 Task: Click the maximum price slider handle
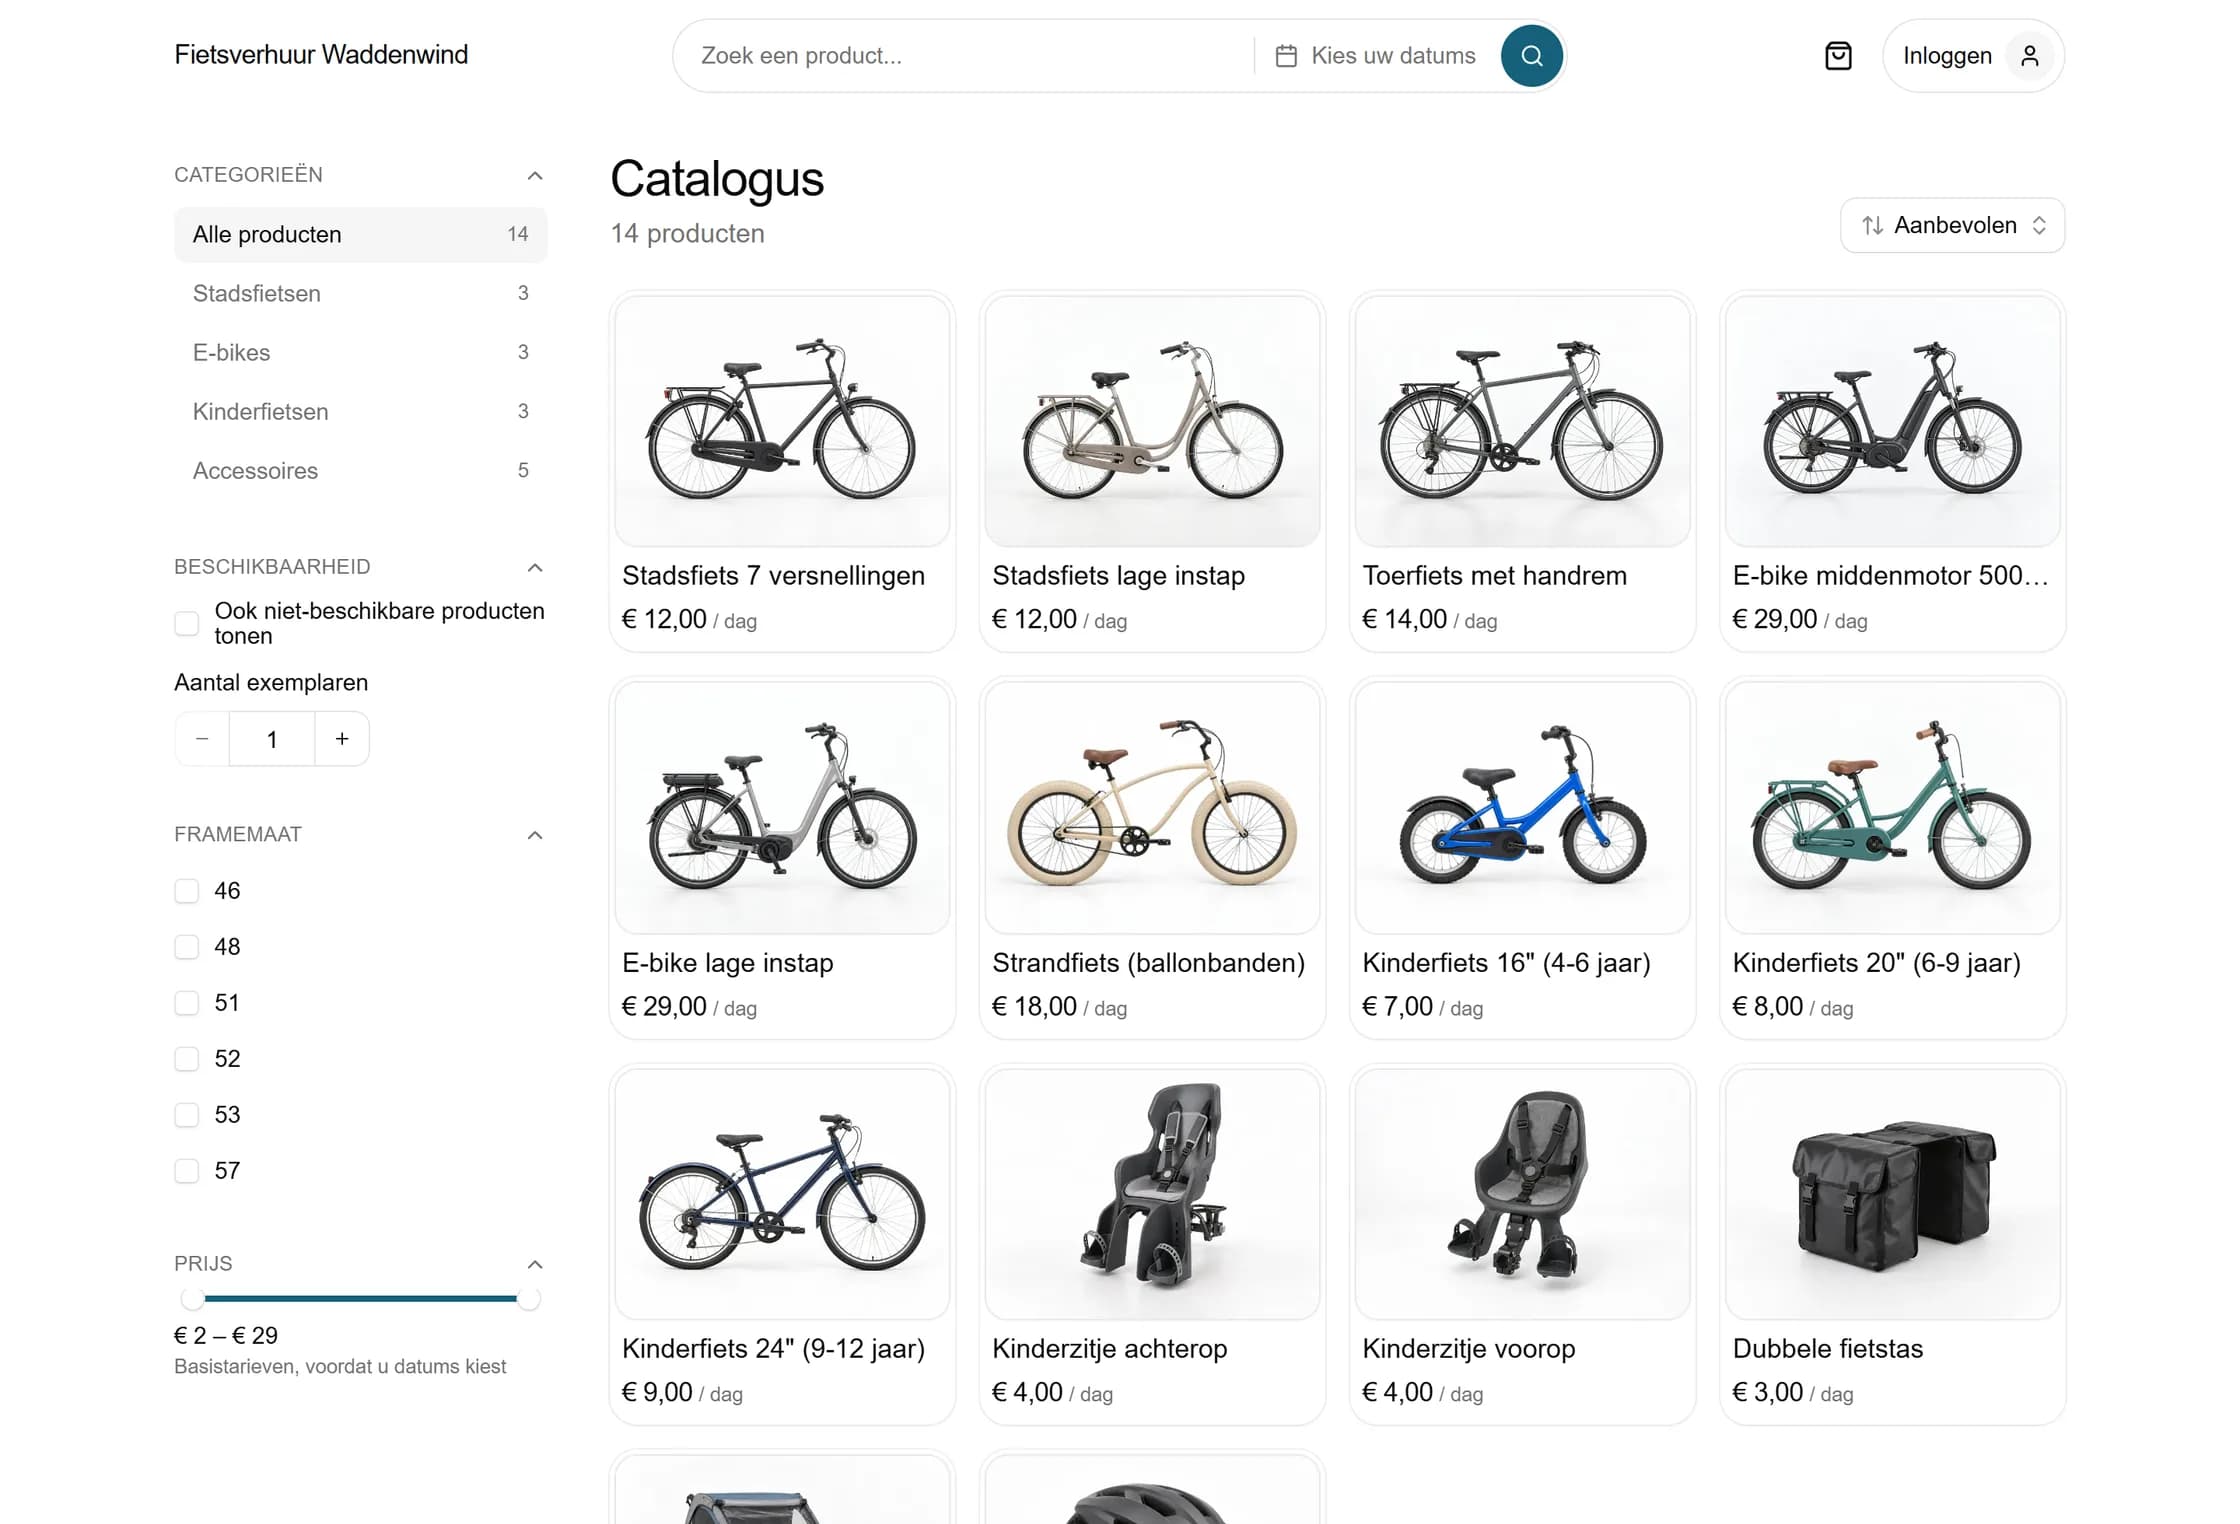point(529,1299)
